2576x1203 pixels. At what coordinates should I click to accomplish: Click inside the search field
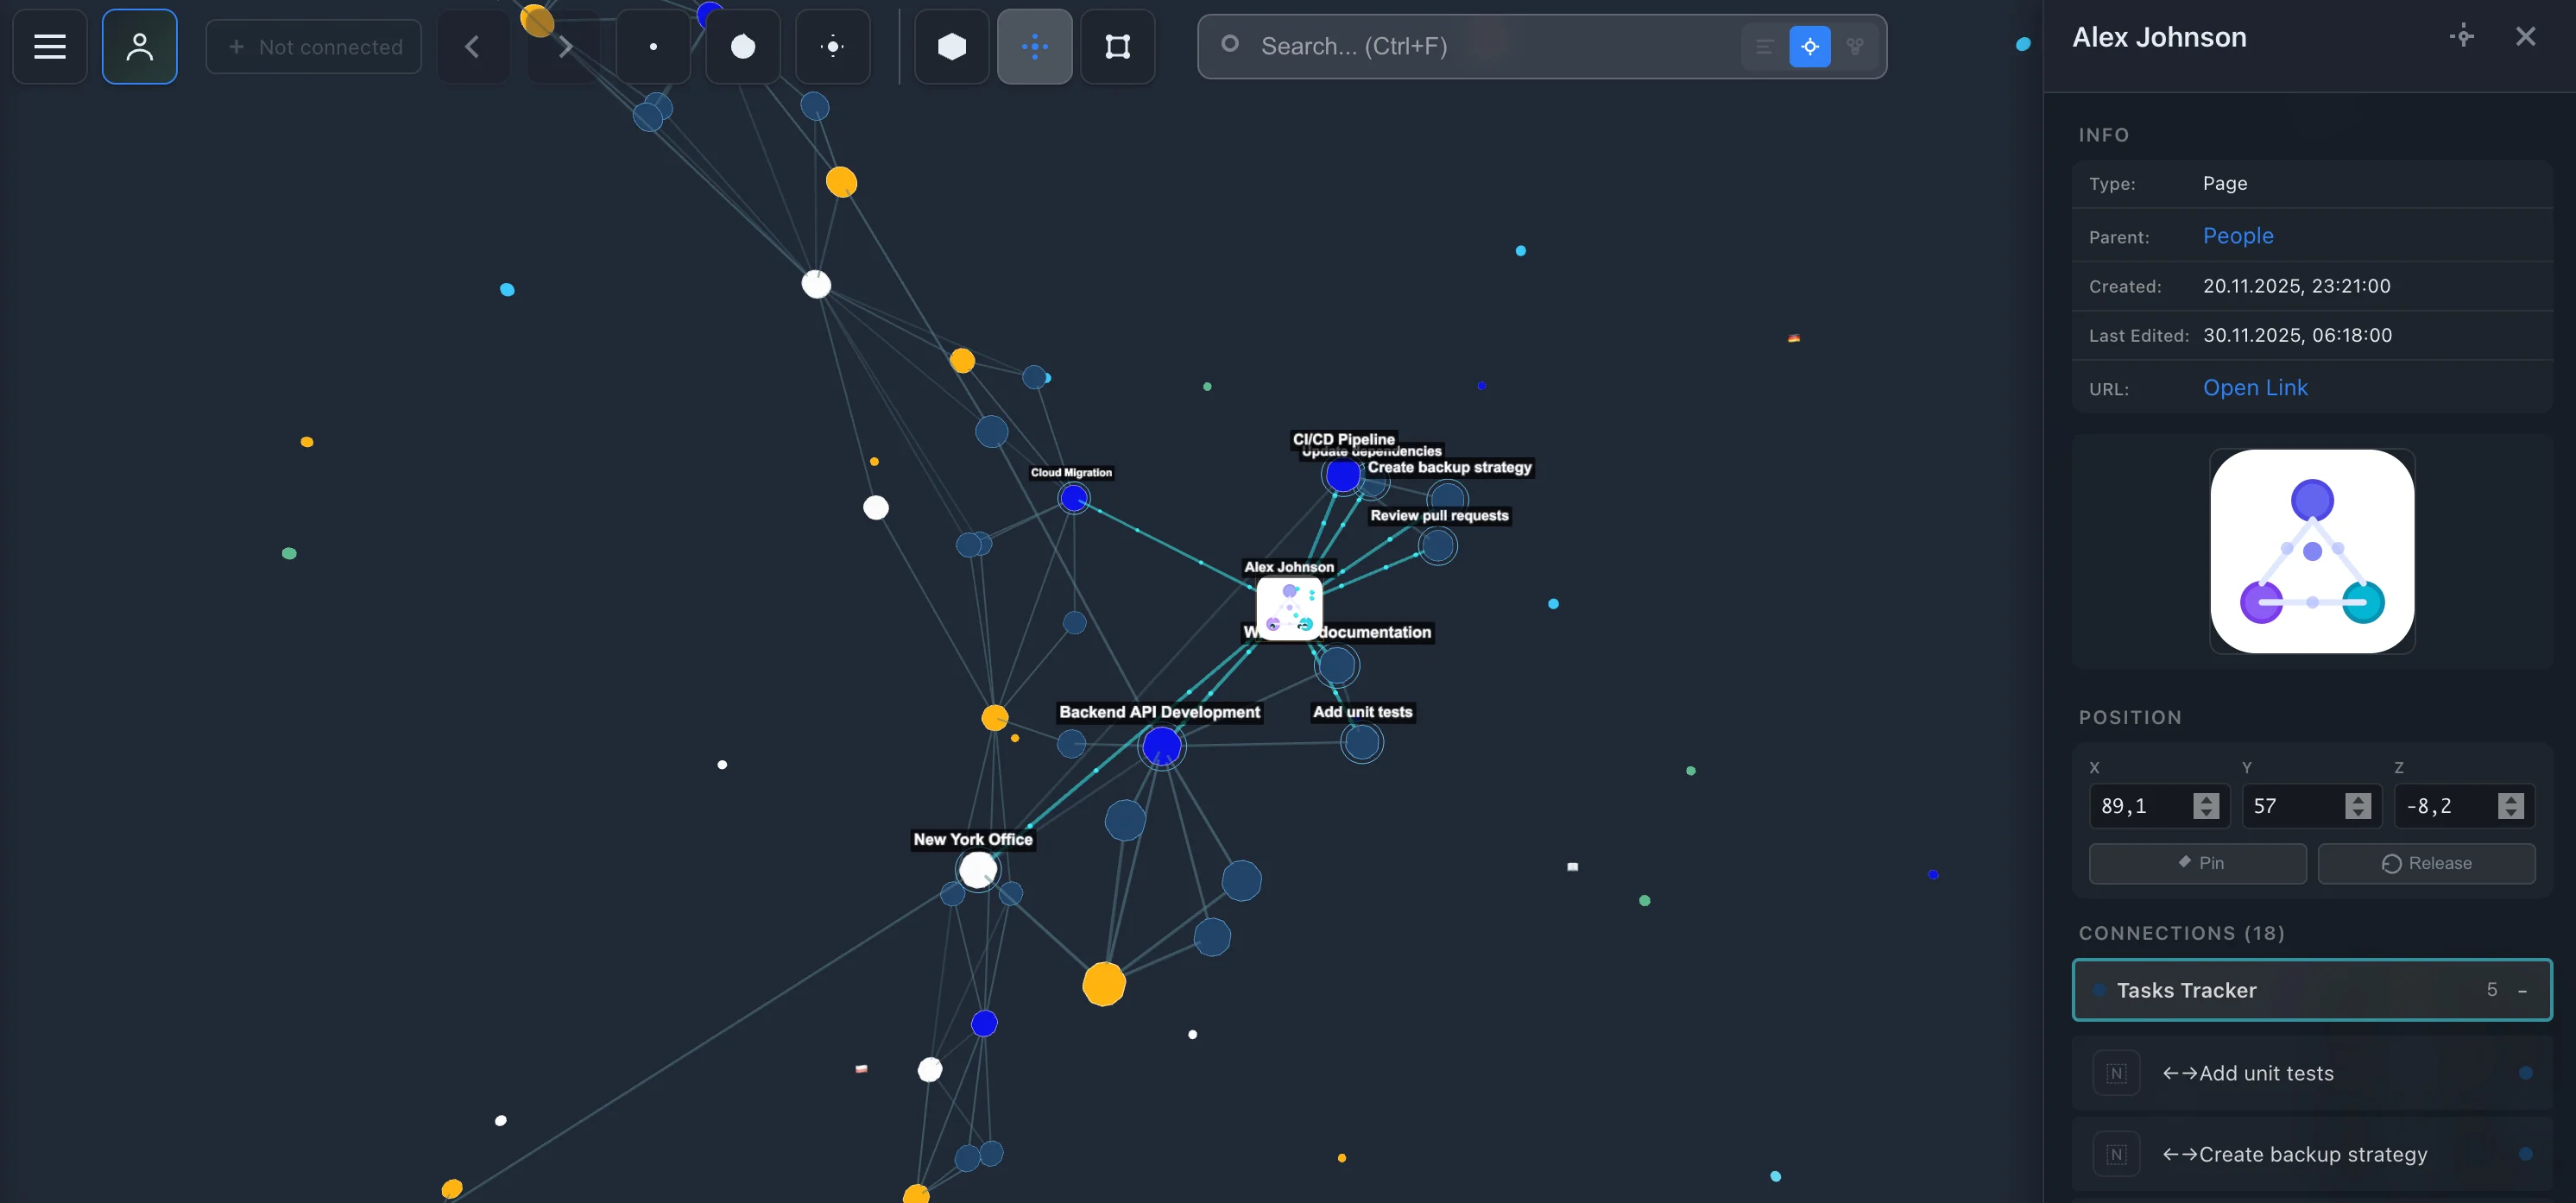(1450, 46)
